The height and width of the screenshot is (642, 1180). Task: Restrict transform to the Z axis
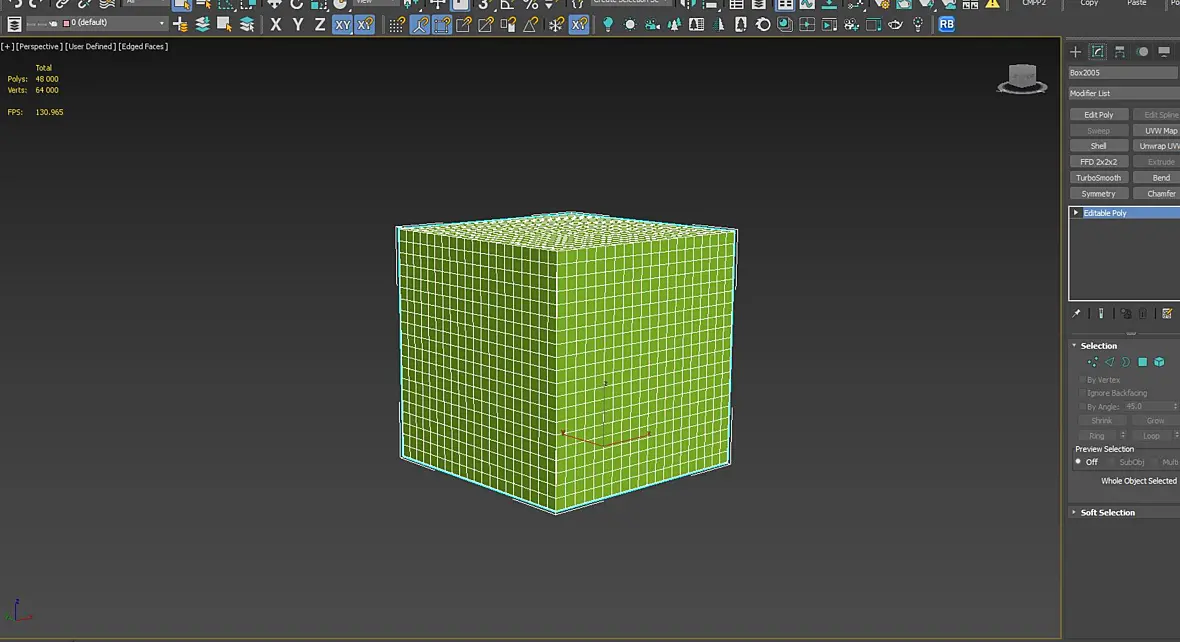(320, 25)
